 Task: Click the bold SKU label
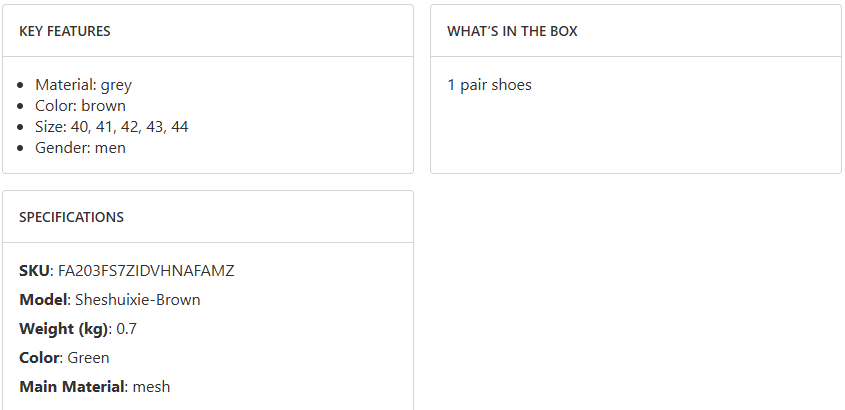point(34,271)
